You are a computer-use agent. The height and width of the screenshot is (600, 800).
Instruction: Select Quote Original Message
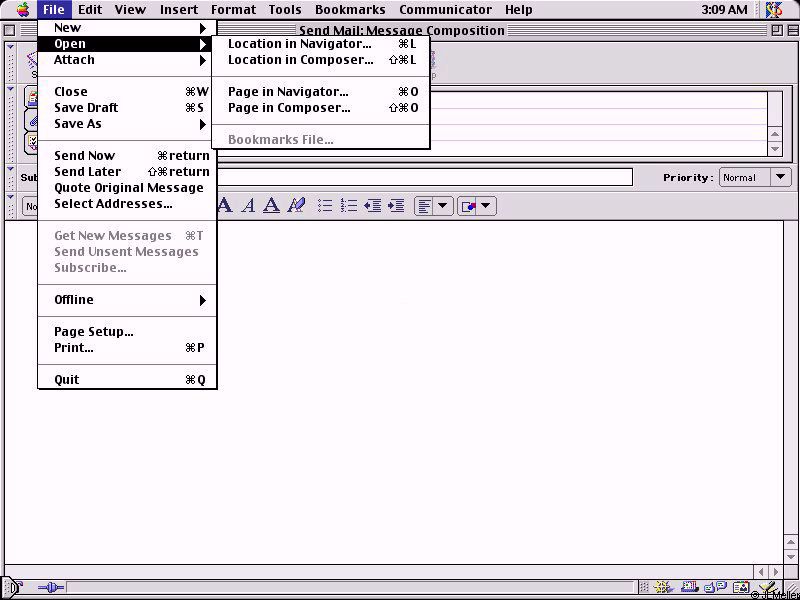[x=128, y=188]
